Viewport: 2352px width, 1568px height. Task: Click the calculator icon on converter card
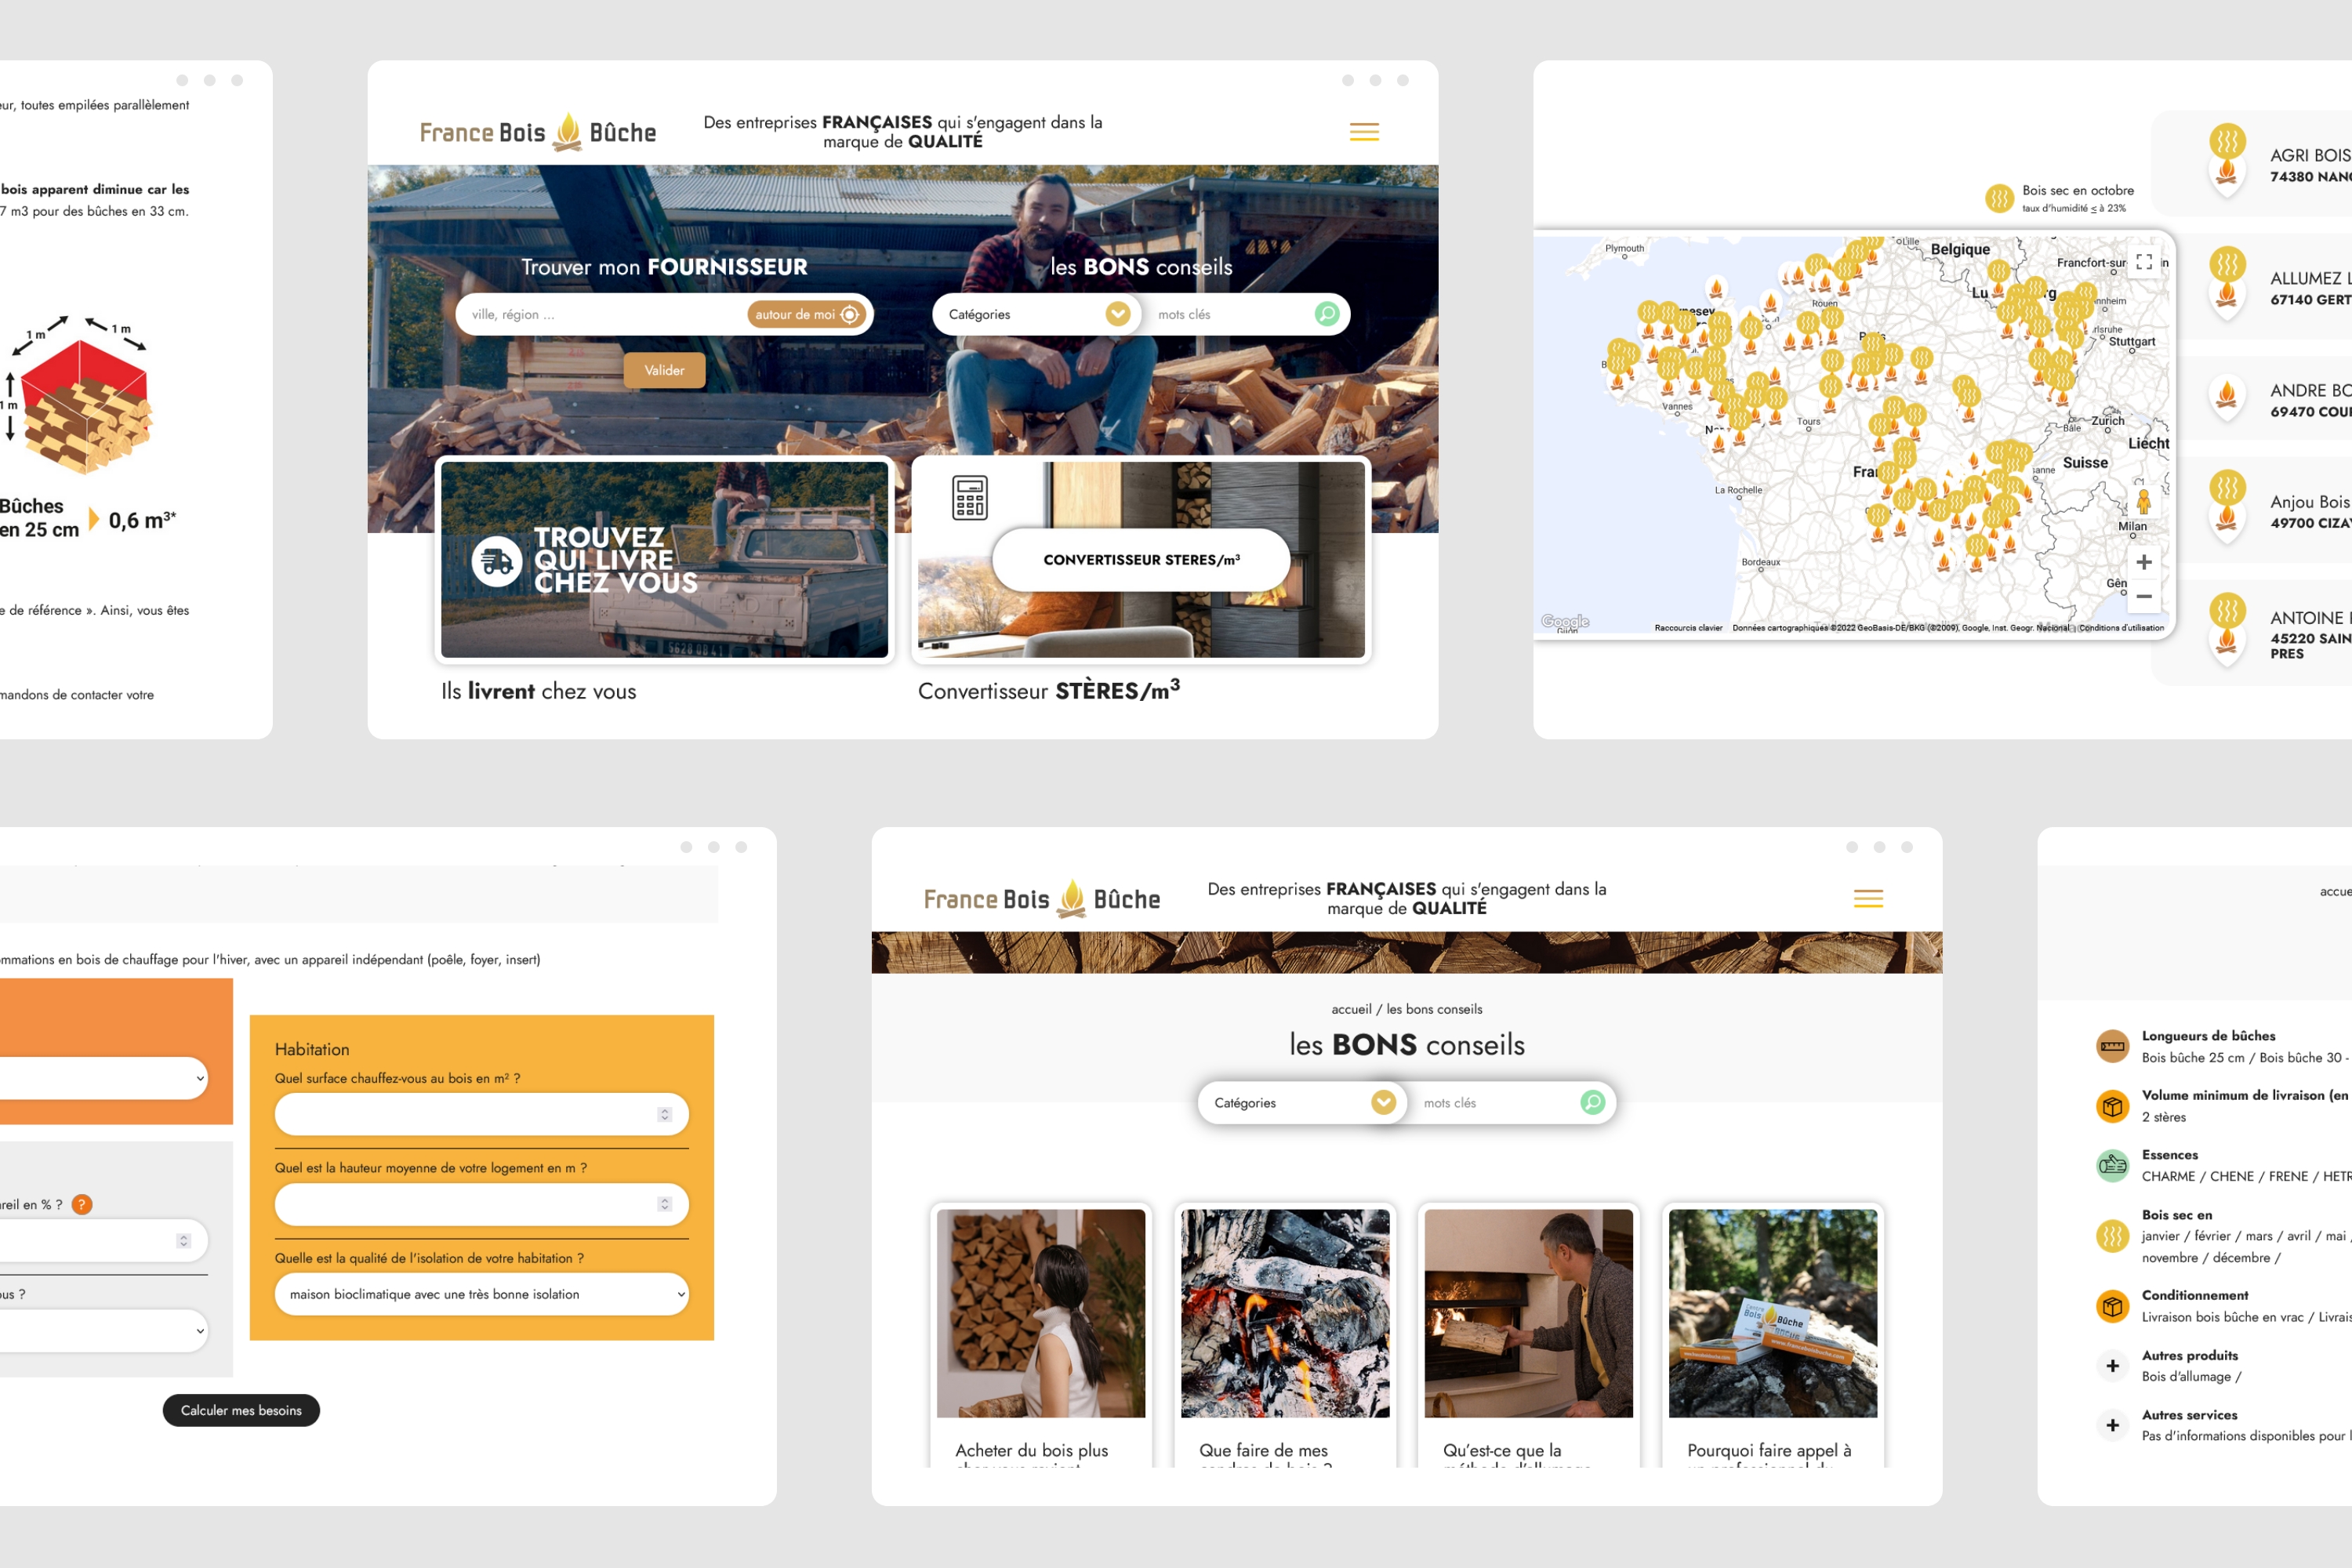coord(969,497)
